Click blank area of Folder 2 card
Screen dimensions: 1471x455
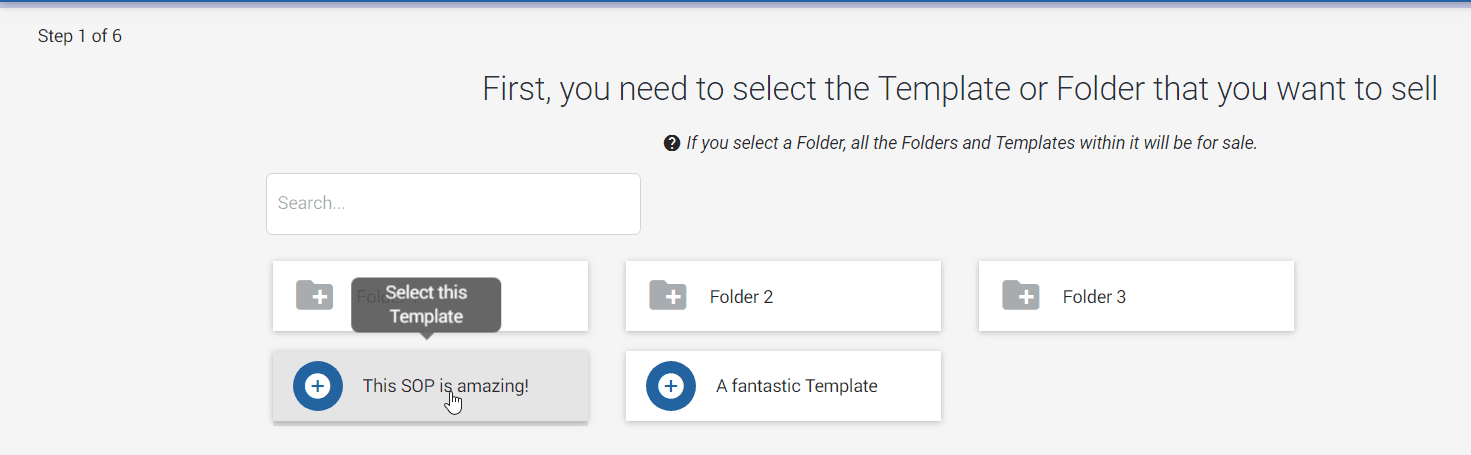[x=860, y=296]
